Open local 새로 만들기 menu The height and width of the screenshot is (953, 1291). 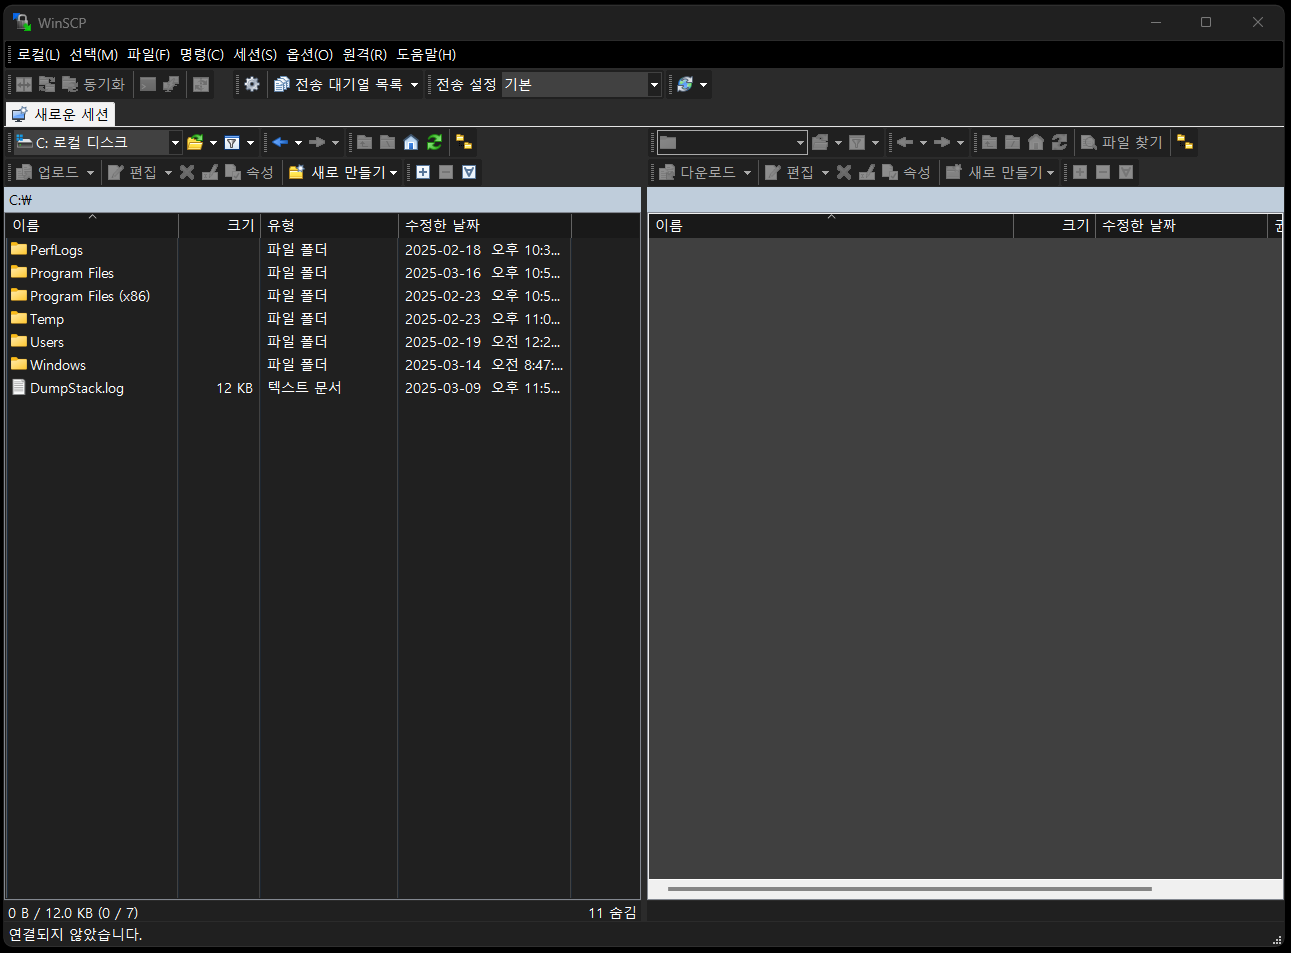pos(343,173)
